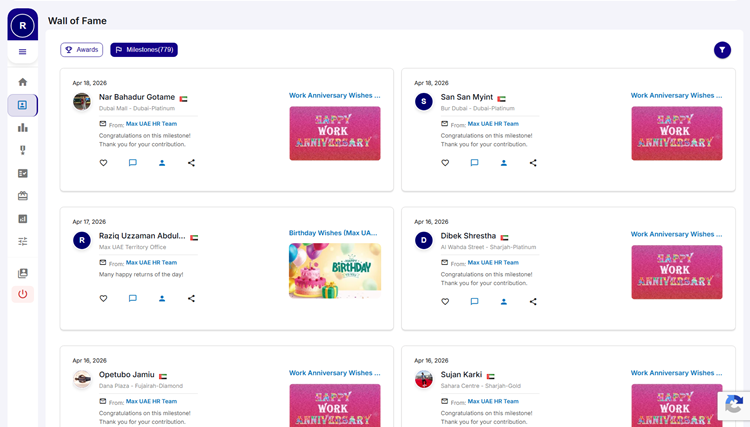Open filter funnel icon at top right

[721, 50]
